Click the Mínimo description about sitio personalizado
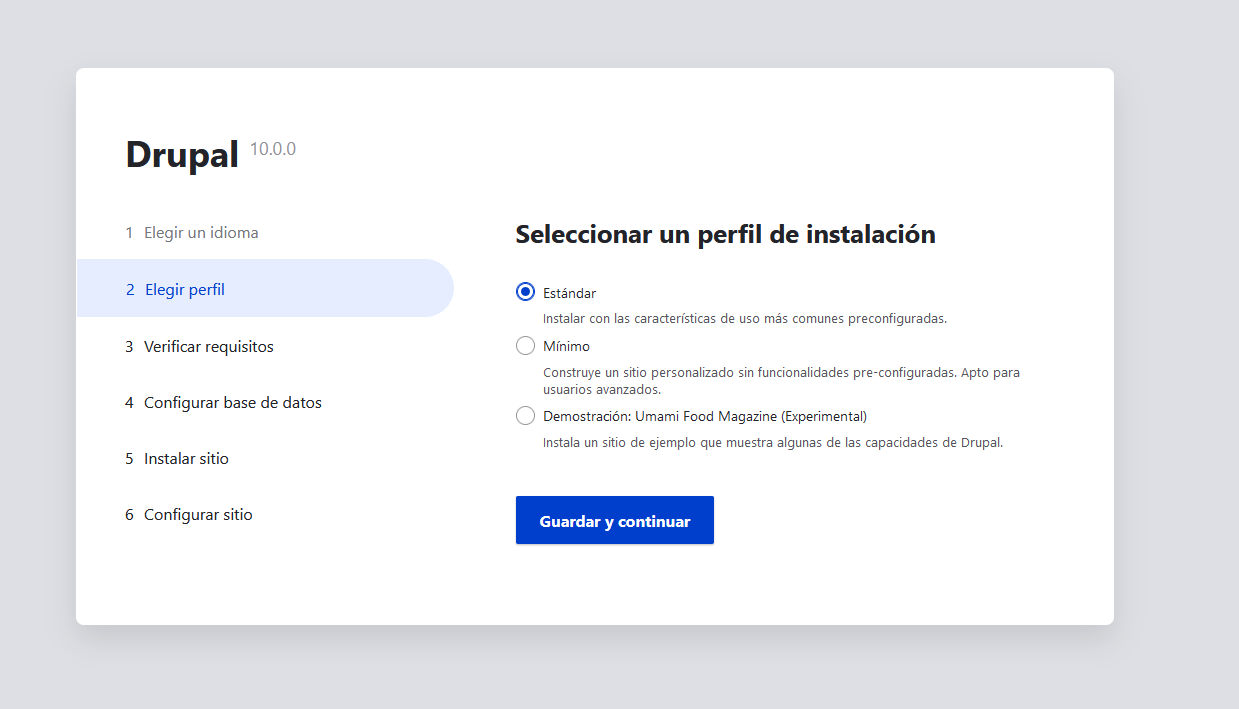The height and width of the screenshot is (709, 1239). (x=781, y=380)
